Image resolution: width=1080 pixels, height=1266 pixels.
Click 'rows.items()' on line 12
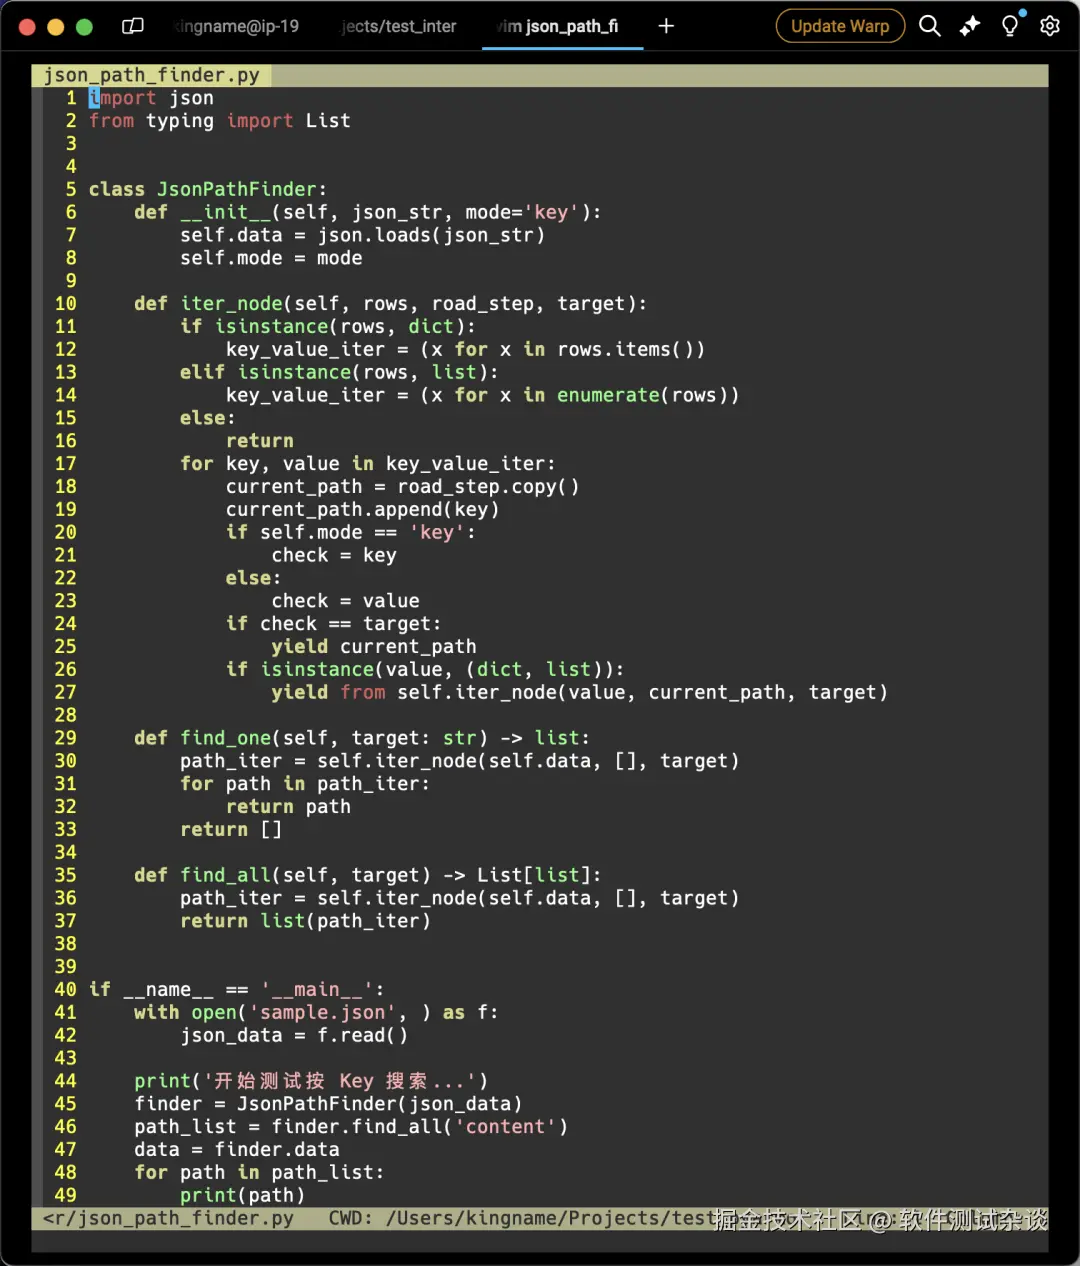coord(632,349)
